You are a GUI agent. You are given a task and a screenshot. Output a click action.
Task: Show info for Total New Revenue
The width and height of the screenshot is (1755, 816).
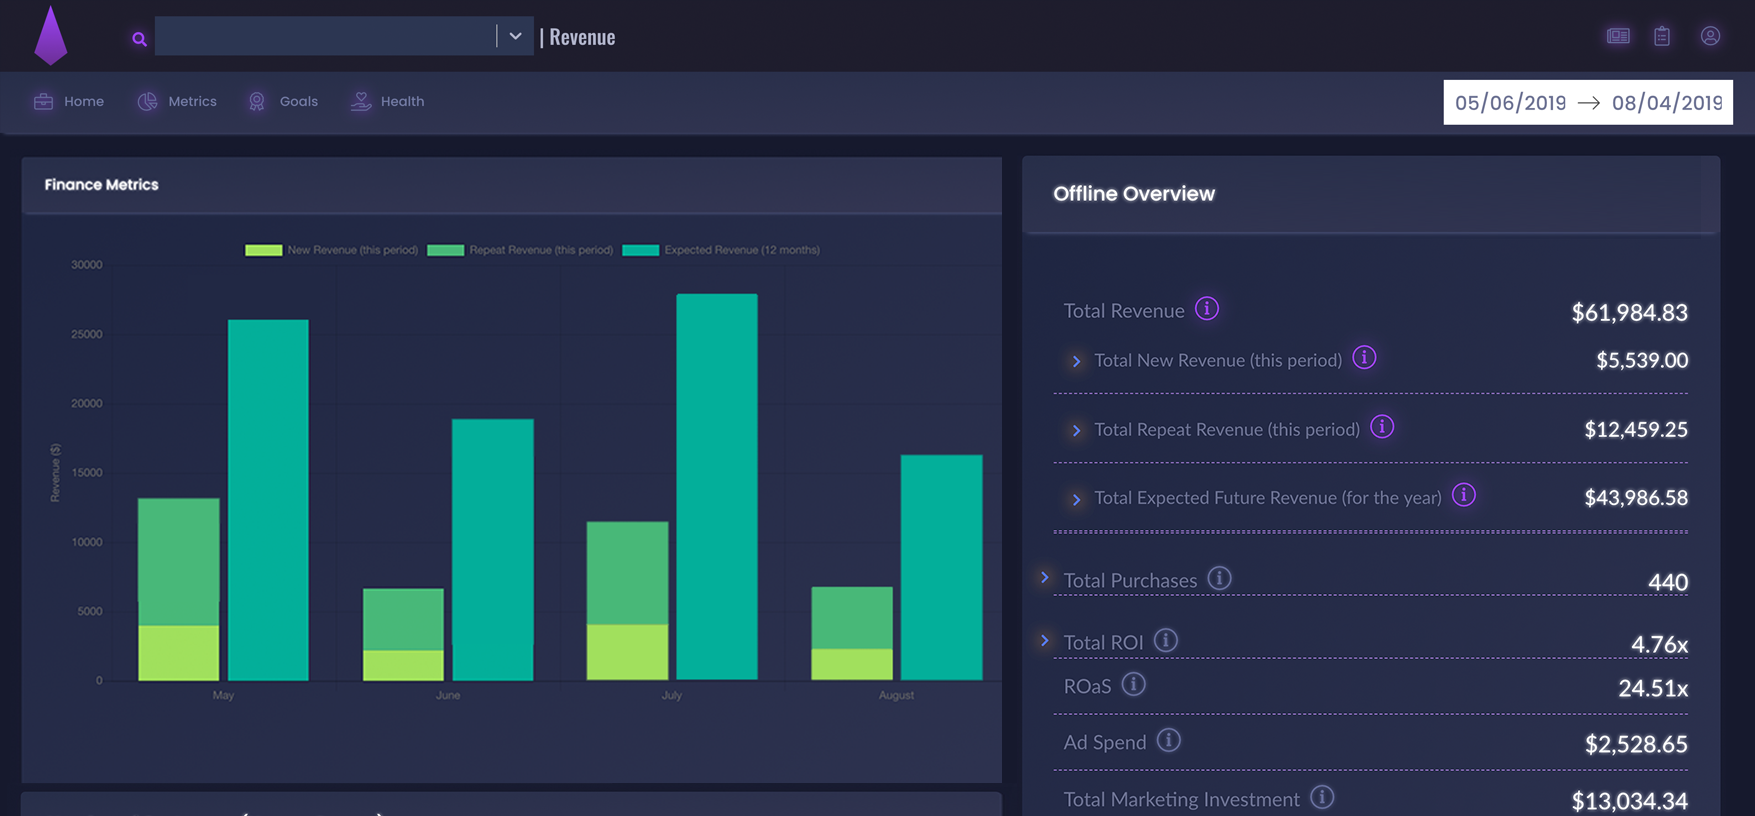coord(1364,357)
